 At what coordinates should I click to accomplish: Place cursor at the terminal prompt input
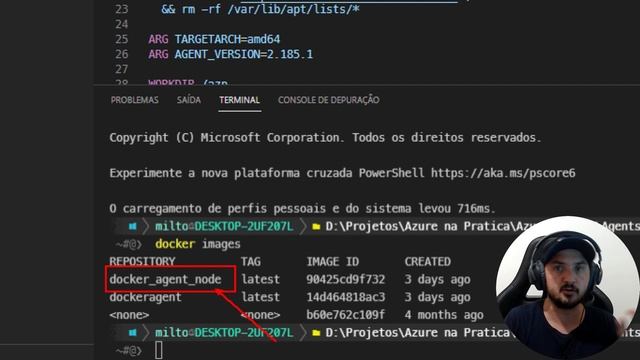tap(159, 350)
